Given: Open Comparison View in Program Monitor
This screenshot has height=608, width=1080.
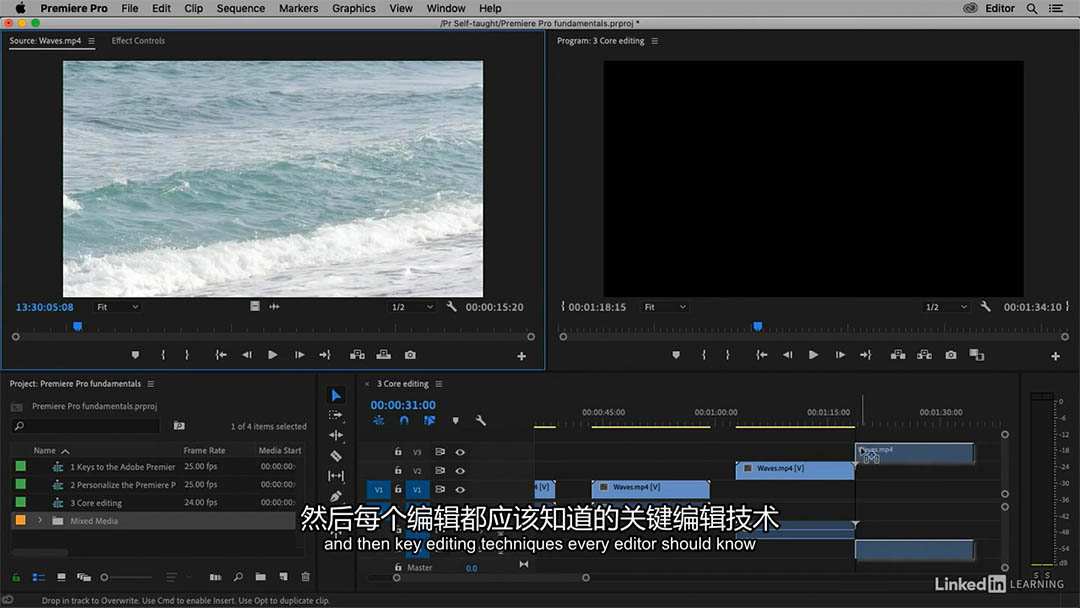Looking at the screenshot, I should click(x=977, y=355).
